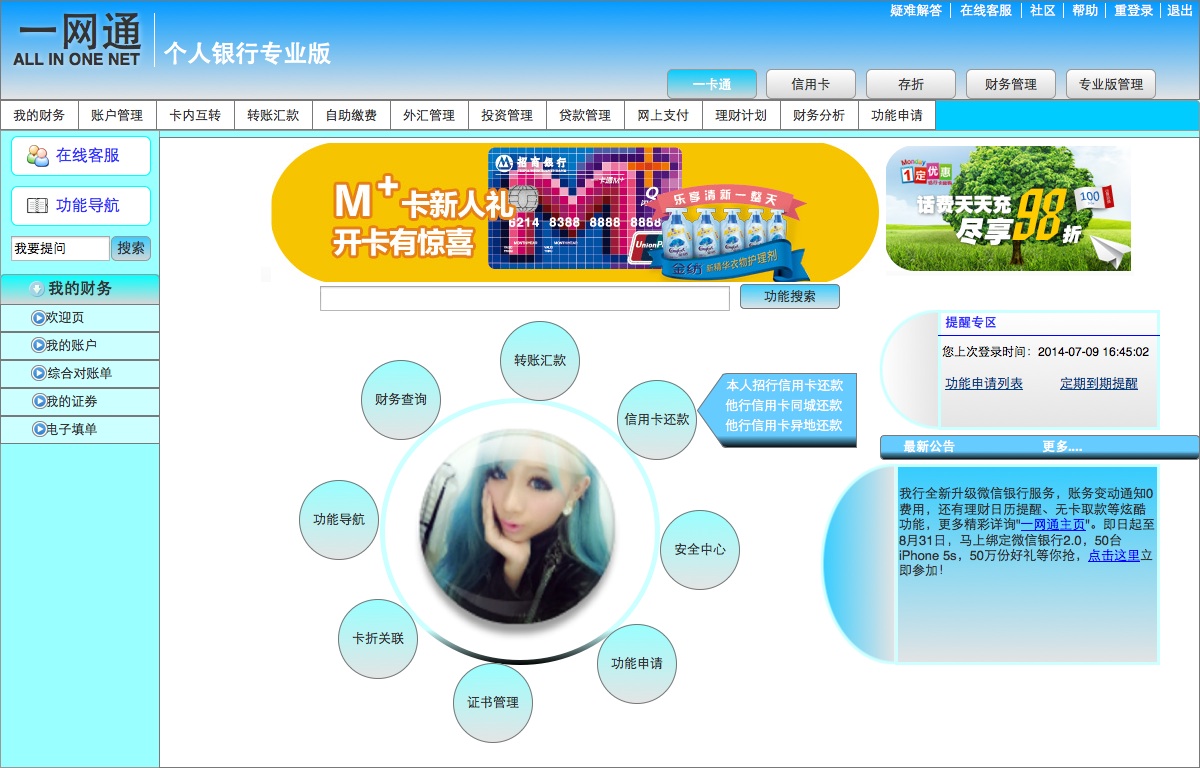The height and width of the screenshot is (768, 1200).
Task: Open the 财务查询 circle
Action: [x=400, y=400]
